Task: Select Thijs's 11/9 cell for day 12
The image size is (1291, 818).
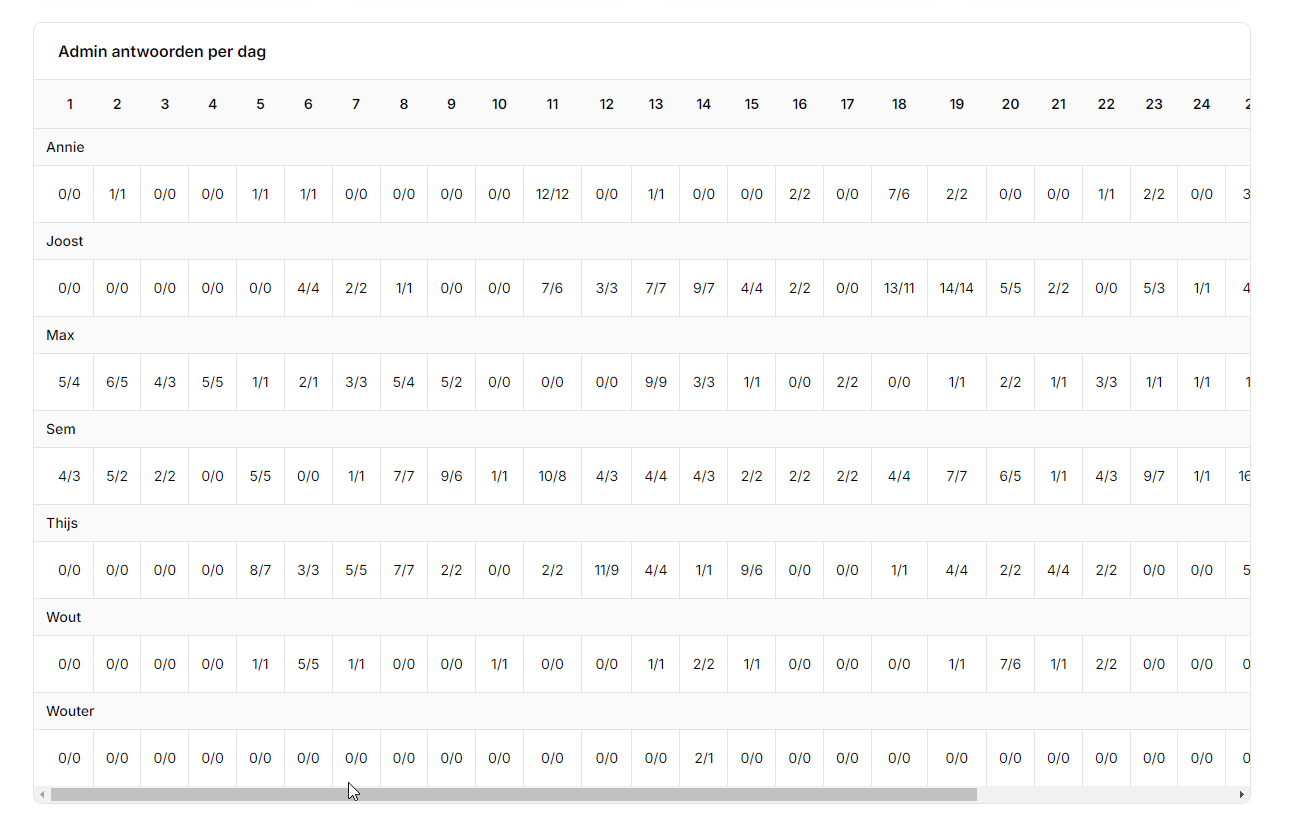Action: pos(607,570)
